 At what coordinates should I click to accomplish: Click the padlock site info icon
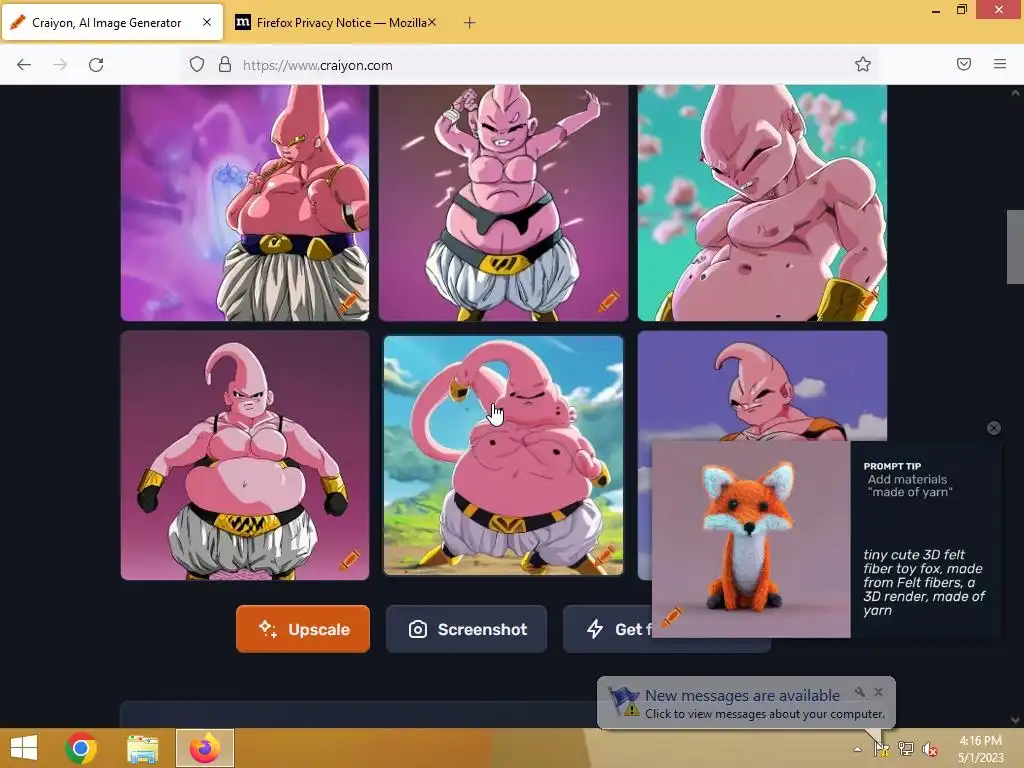point(225,65)
